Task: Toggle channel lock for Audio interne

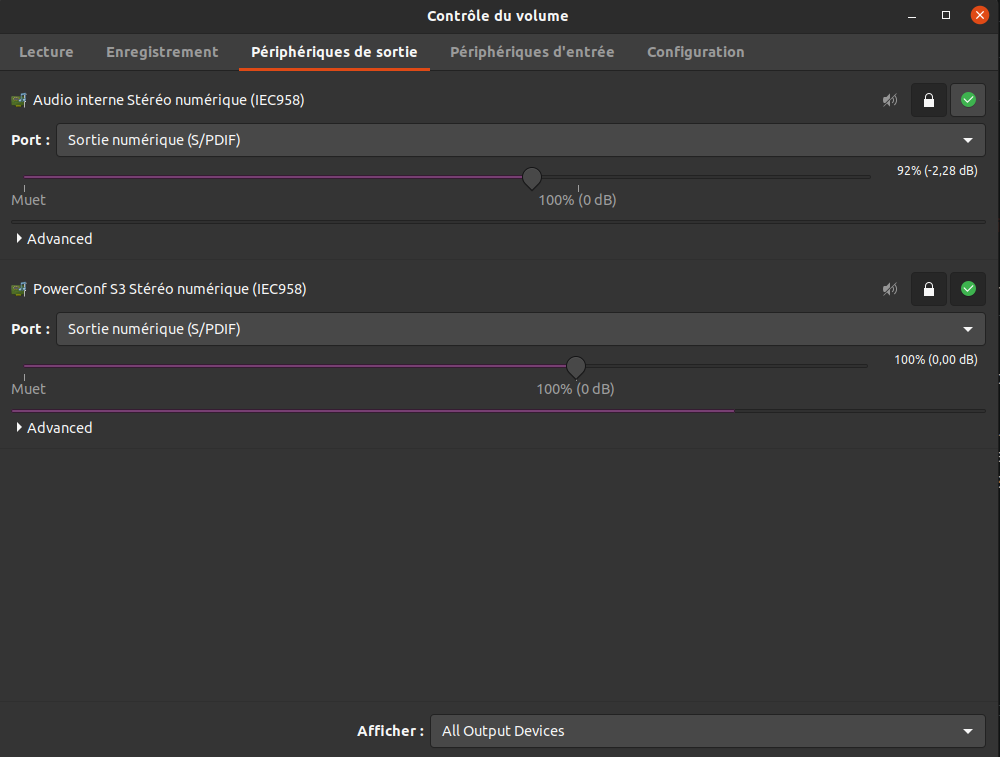Action: pos(928,100)
